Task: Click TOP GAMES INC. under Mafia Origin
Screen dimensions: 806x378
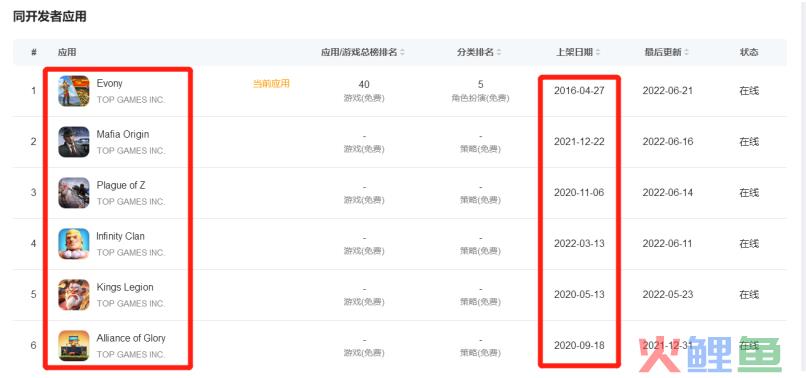Action: click(x=131, y=151)
